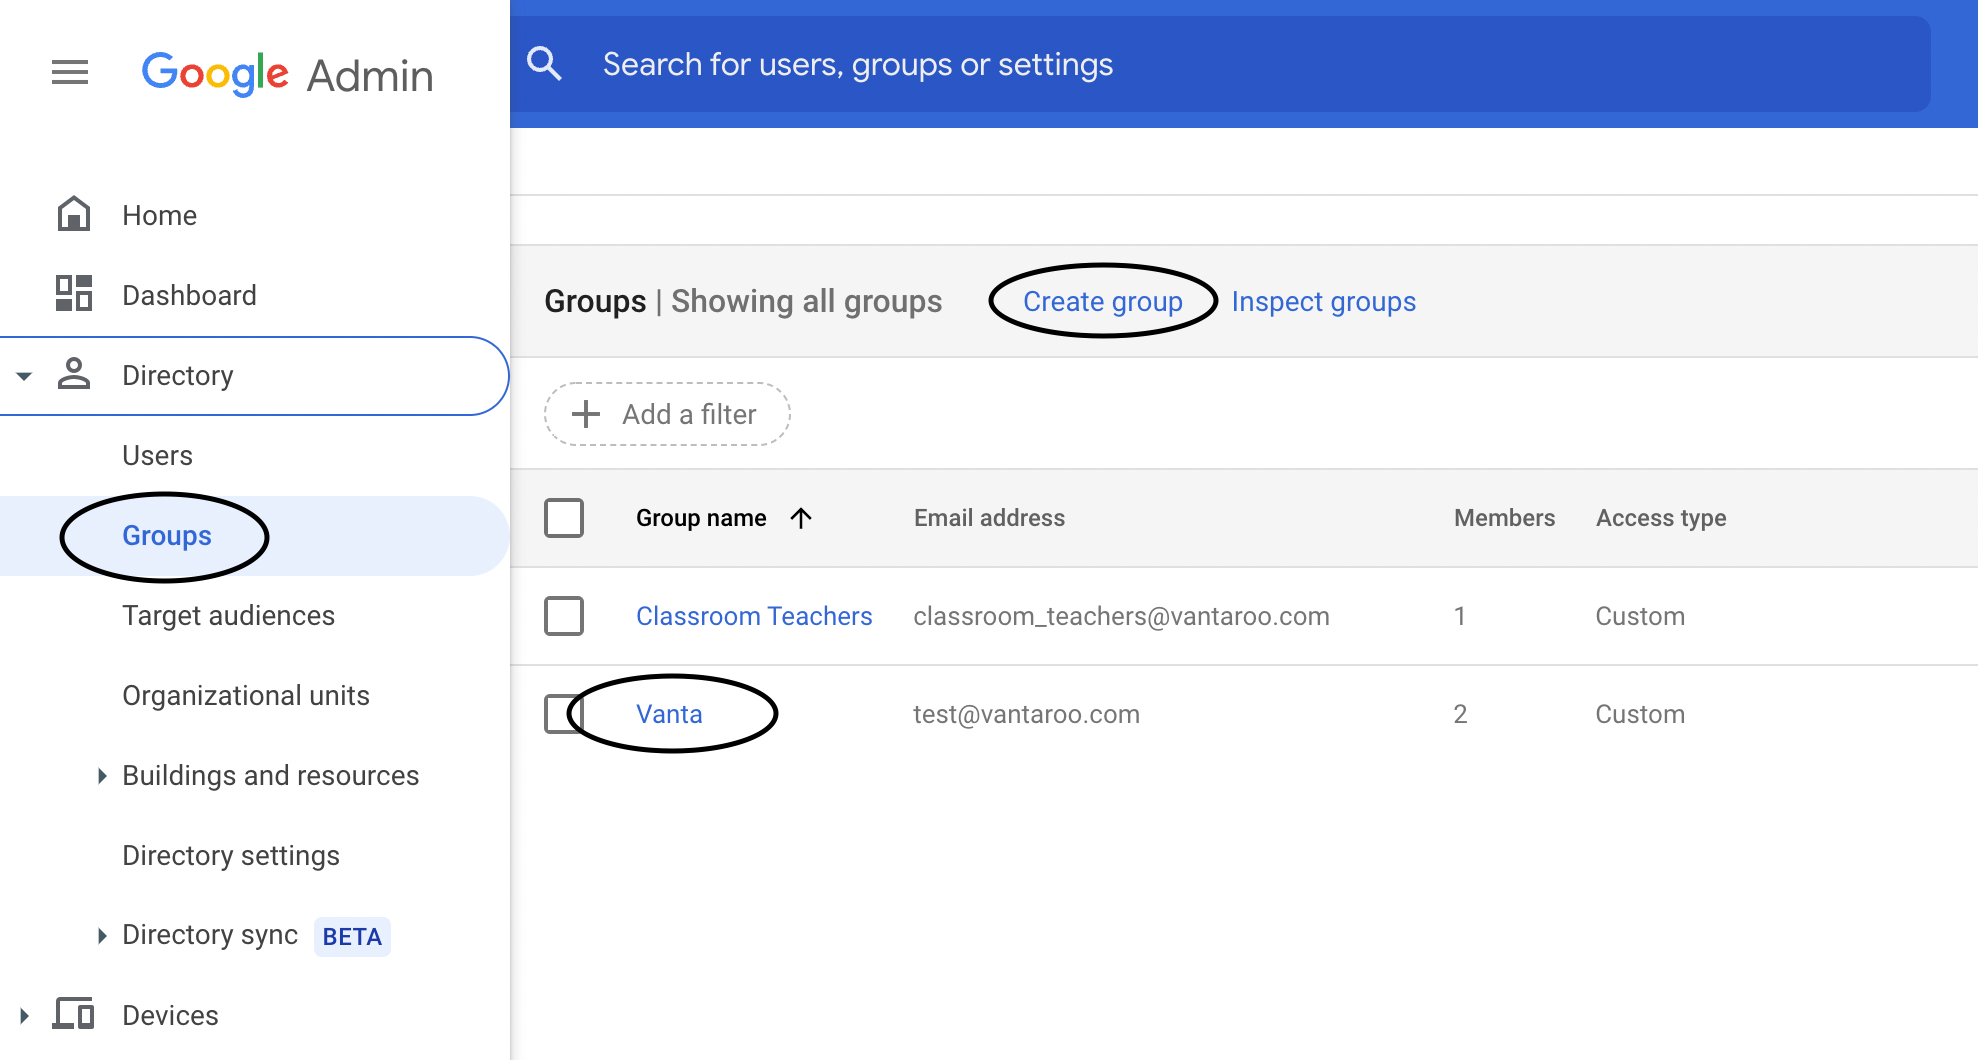The width and height of the screenshot is (1978, 1060).
Task: Click the search users, groups or settings field
Action: 1220,64
